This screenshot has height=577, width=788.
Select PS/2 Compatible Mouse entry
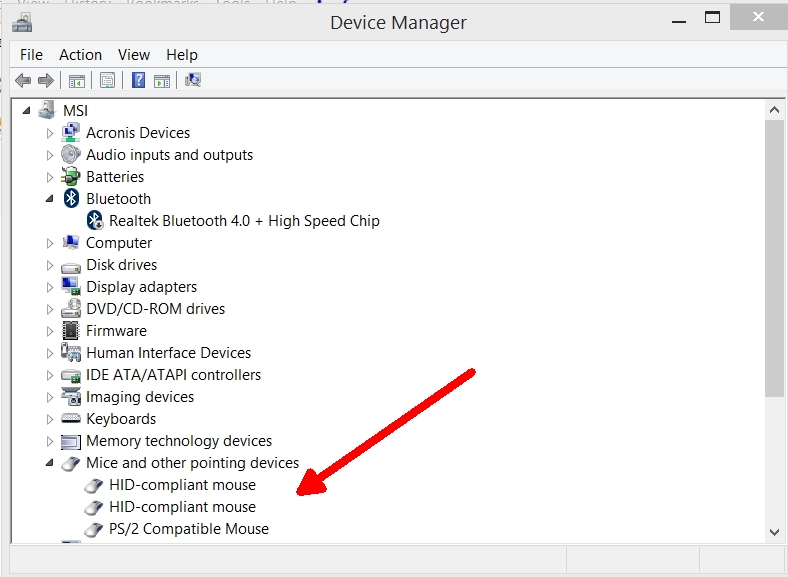click(188, 529)
